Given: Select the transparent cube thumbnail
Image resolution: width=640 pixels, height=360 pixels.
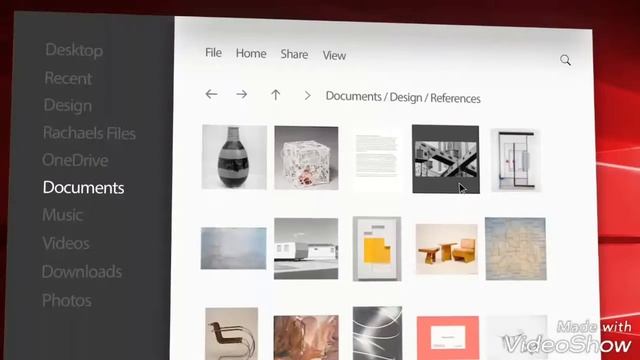Looking at the screenshot, I should [306, 158].
